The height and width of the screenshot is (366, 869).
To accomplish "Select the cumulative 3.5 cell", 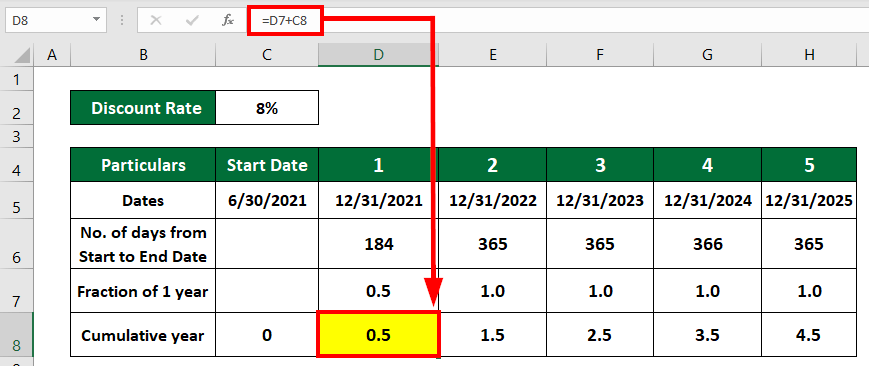I will 707,335.
